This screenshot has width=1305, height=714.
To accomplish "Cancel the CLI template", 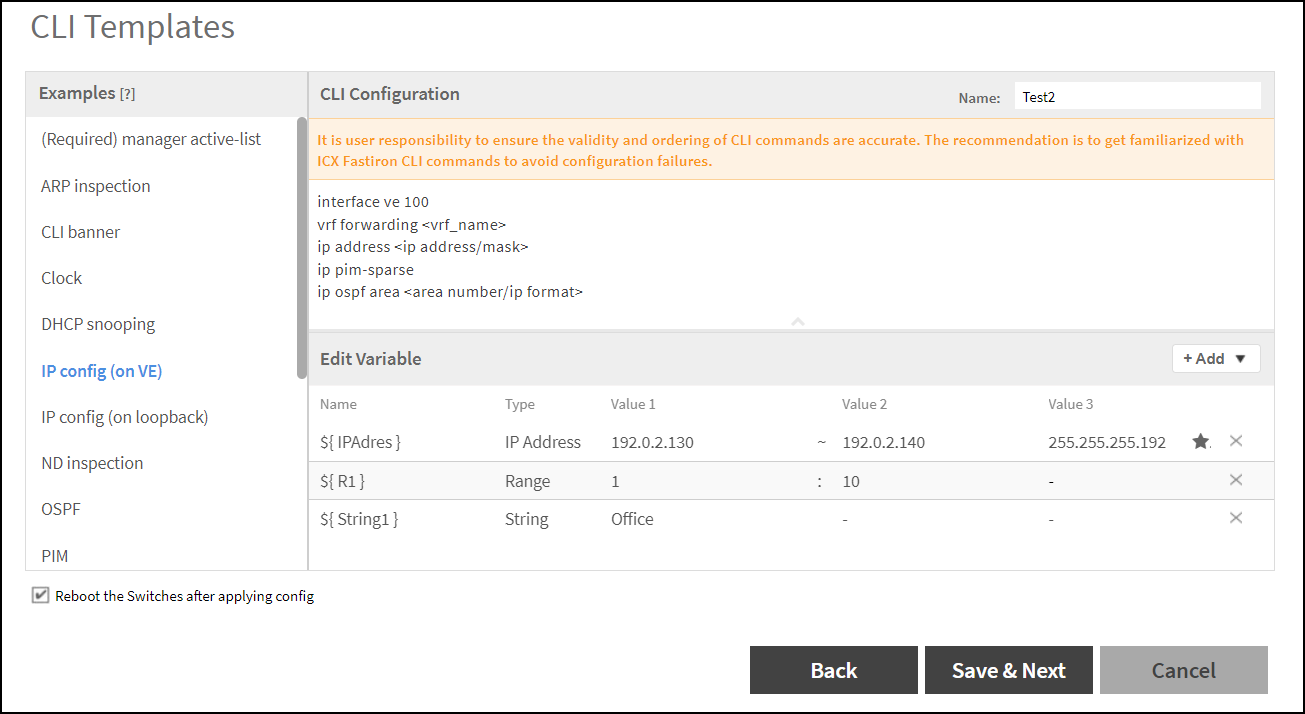I will click(1184, 670).
